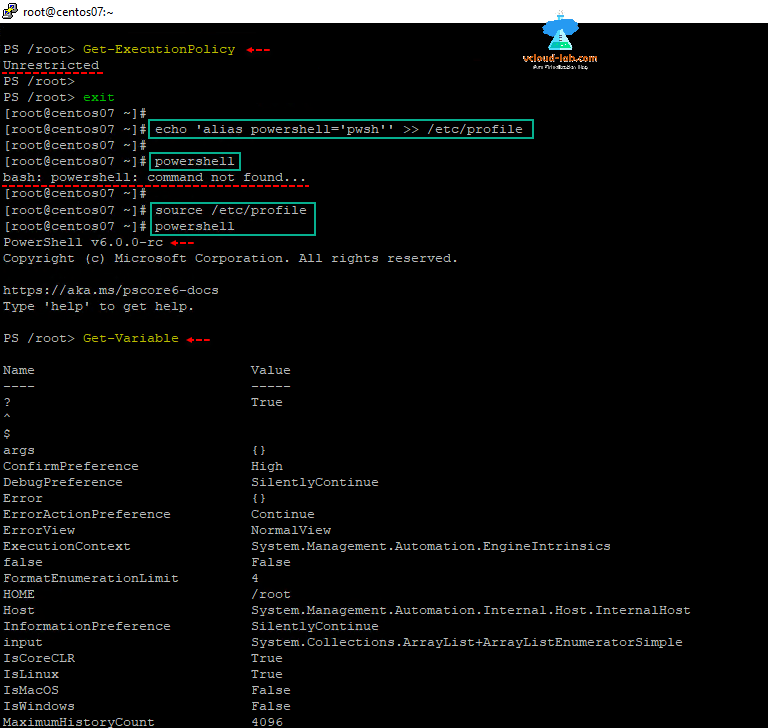Click the HOME variable name

[19, 594]
